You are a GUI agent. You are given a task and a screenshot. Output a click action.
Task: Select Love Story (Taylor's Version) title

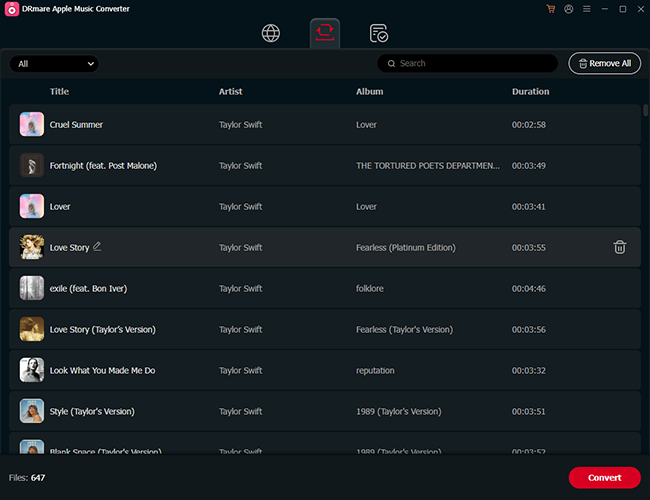103,330
